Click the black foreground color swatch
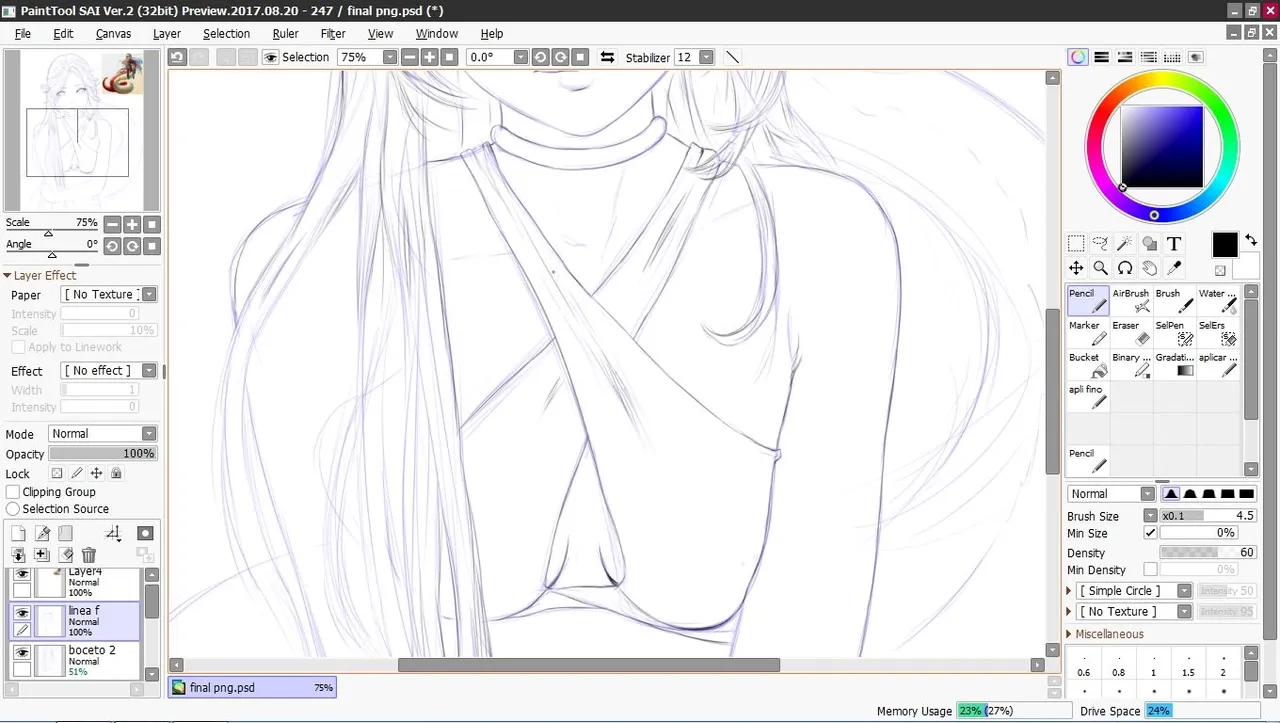This screenshot has height=723, width=1280. pos(1225,244)
